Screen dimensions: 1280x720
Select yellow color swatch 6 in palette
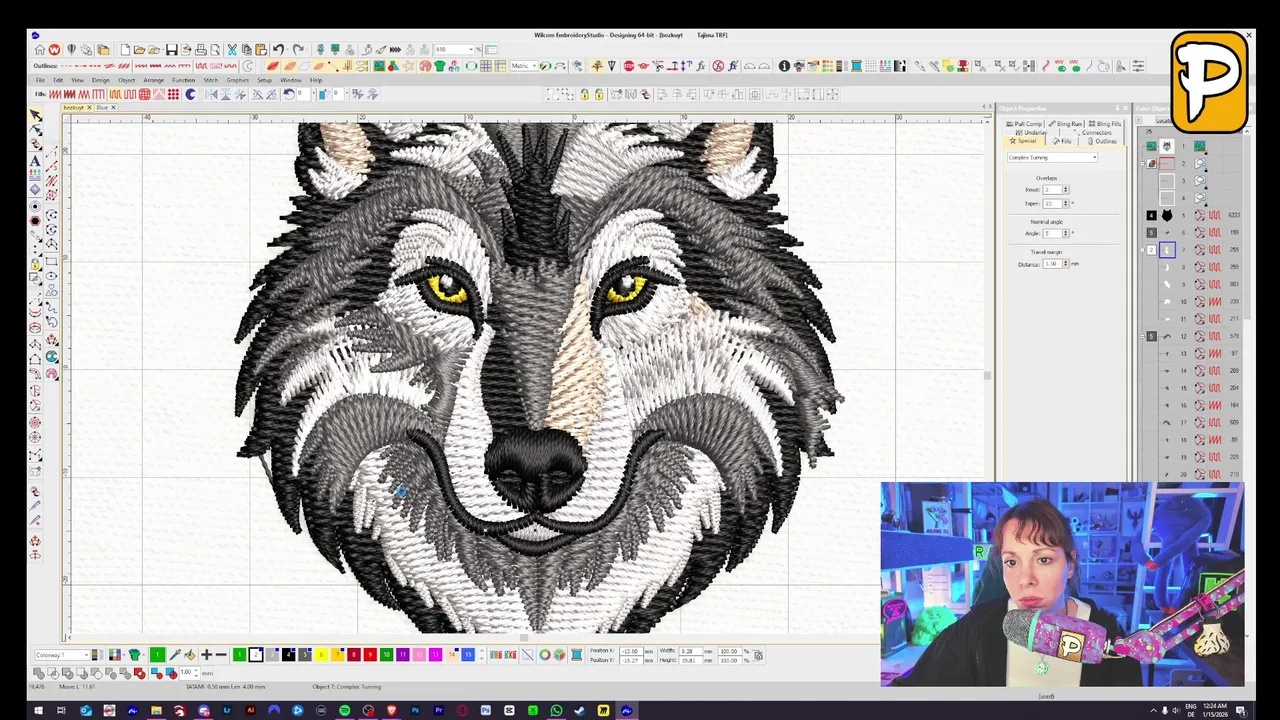click(321, 655)
